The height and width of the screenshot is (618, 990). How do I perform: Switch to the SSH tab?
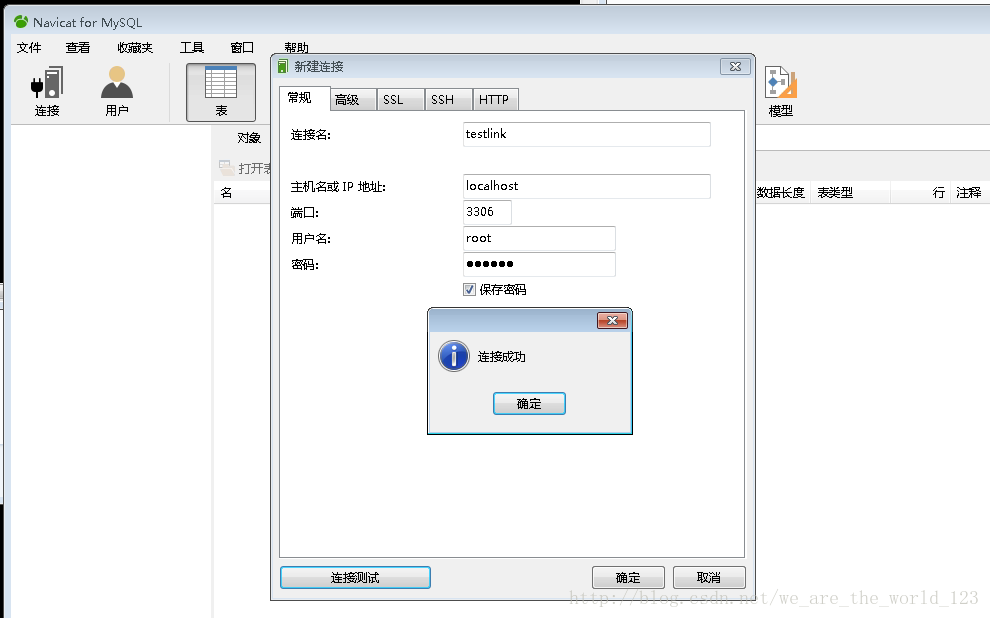pyautogui.click(x=448, y=100)
